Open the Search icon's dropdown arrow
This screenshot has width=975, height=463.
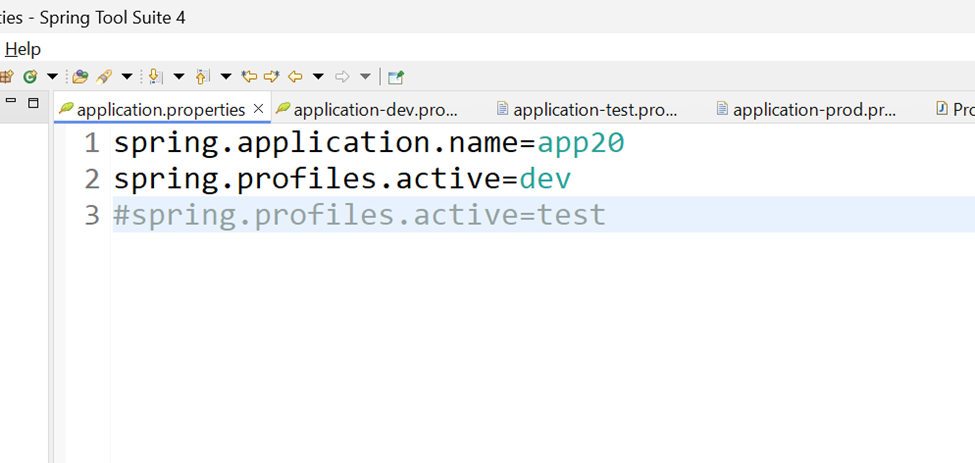point(127,77)
